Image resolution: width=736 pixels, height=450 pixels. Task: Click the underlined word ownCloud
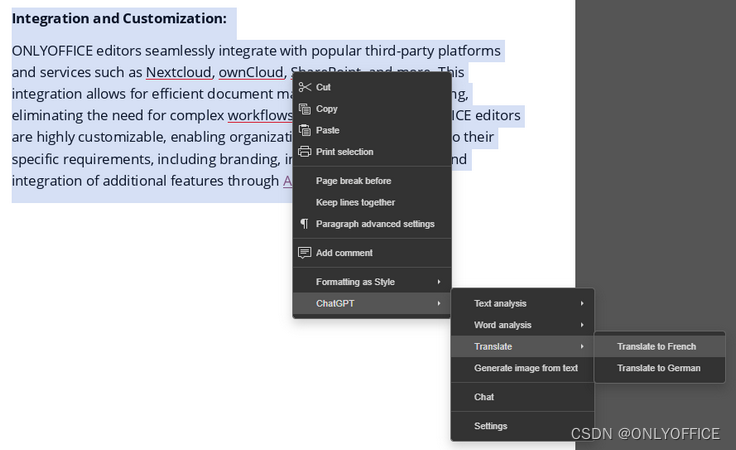[251, 72]
